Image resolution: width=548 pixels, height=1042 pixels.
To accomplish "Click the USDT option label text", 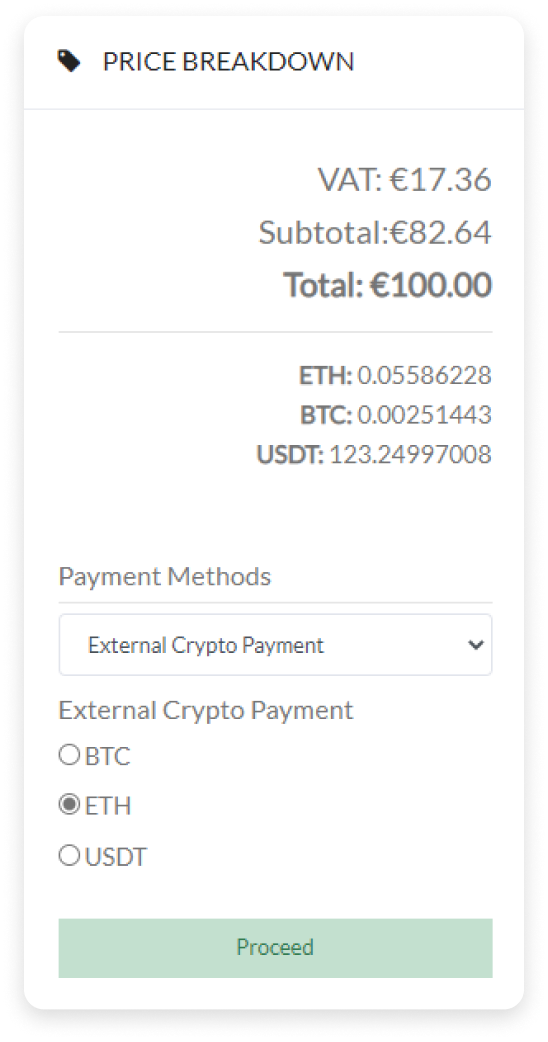I will [116, 857].
